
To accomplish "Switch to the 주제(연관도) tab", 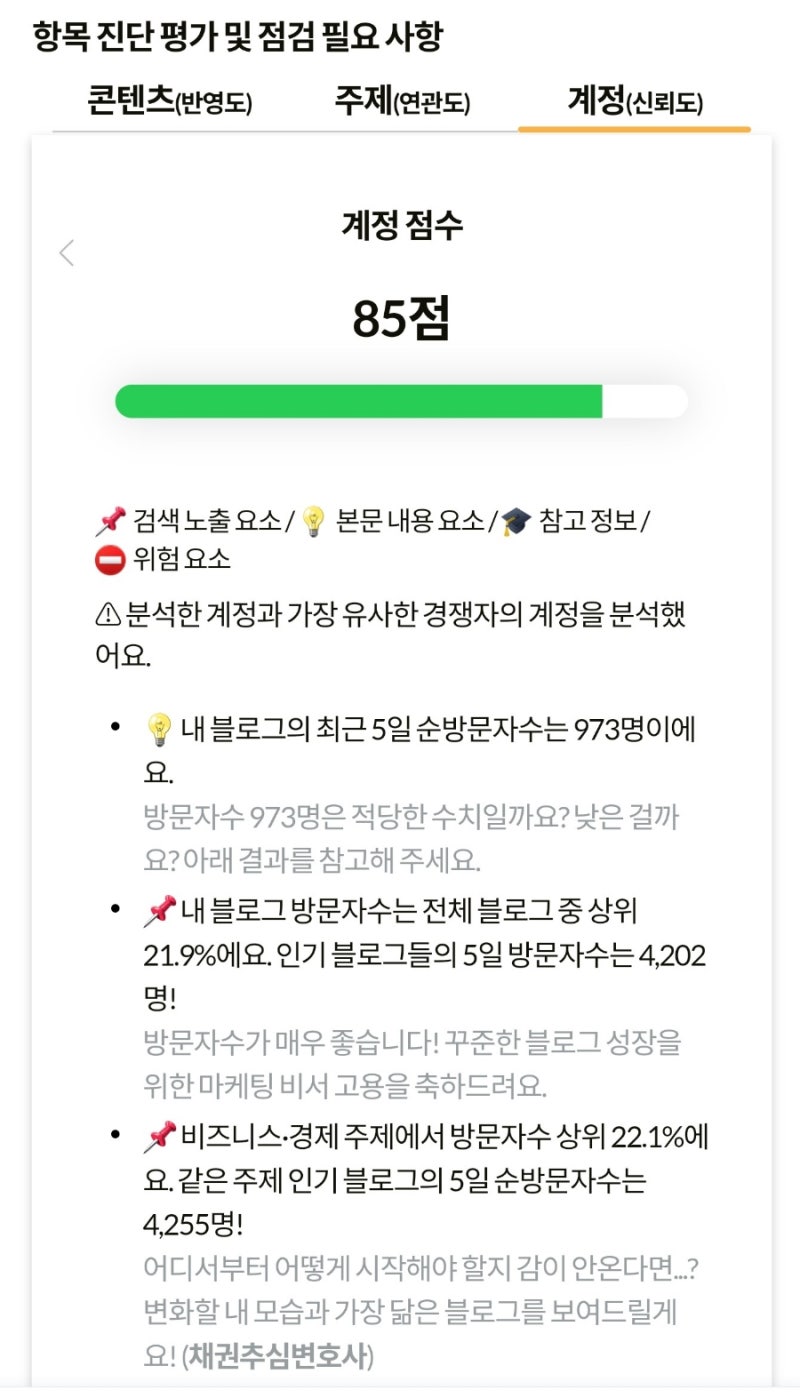I will (402, 102).
